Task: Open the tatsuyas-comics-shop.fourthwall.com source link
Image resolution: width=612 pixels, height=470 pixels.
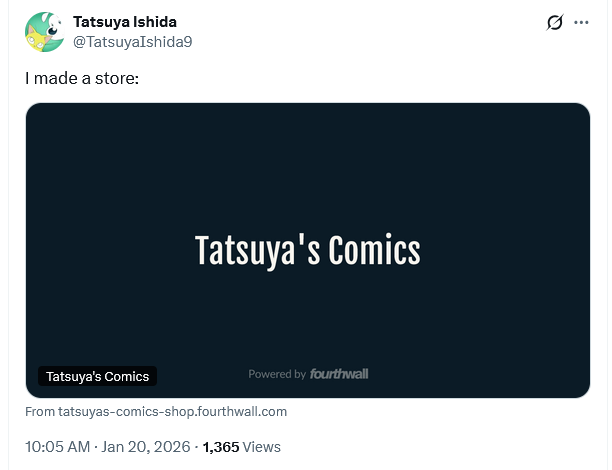Action: click(173, 411)
